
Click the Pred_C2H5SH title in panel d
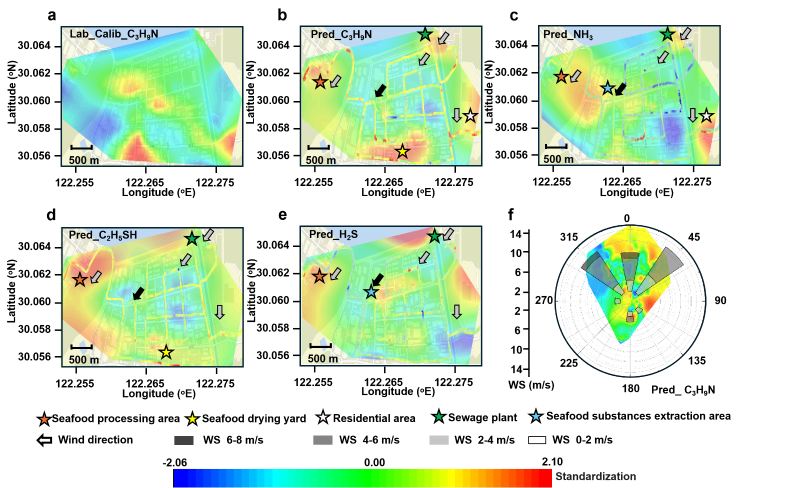pyautogui.click(x=103, y=235)
